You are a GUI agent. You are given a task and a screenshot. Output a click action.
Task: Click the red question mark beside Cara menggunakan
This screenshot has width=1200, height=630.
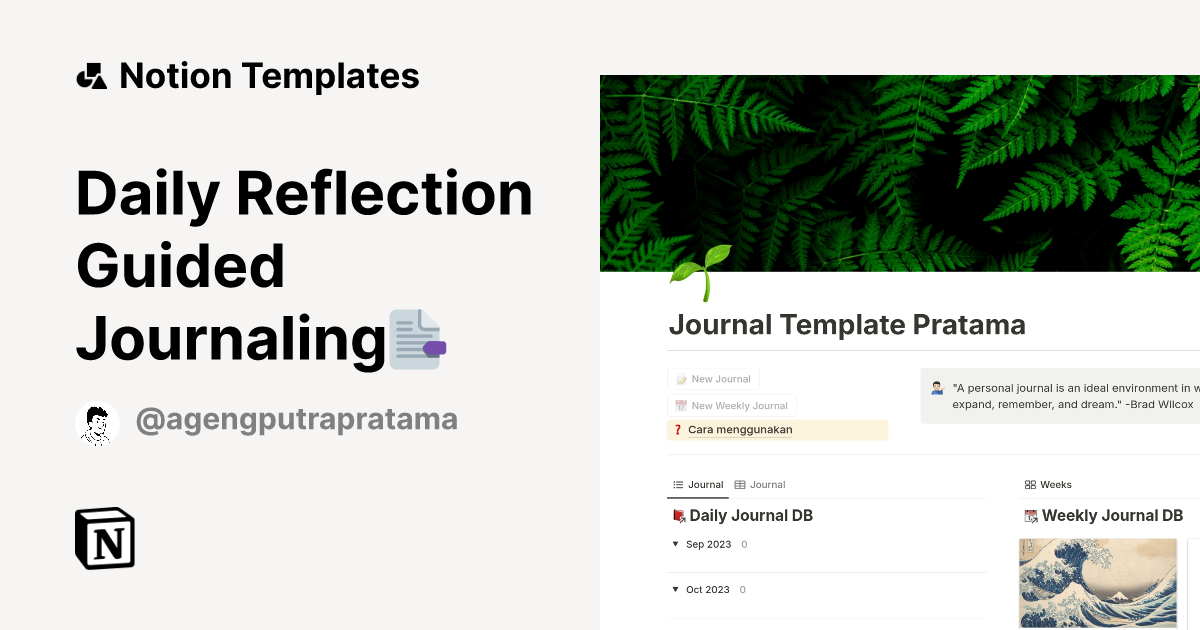click(678, 430)
